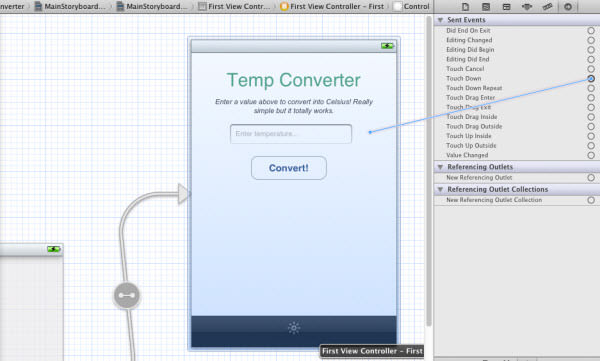Collapse the Referencing Outlets section

(440, 167)
